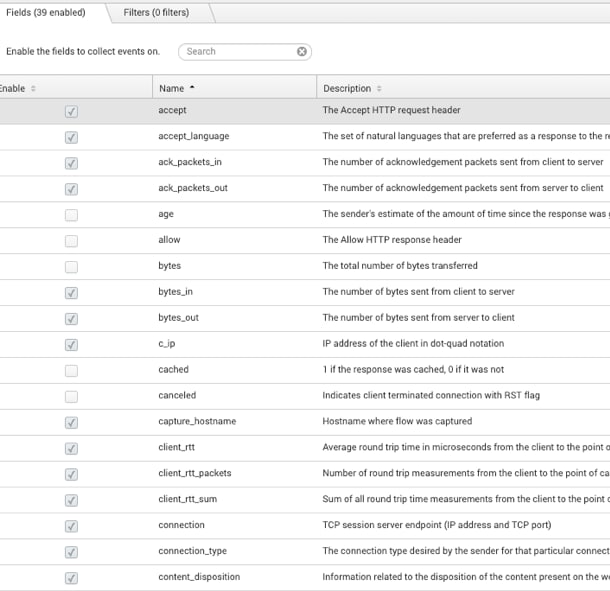Disable the connection_type checkbox
The image size is (610, 591).
pos(71,552)
